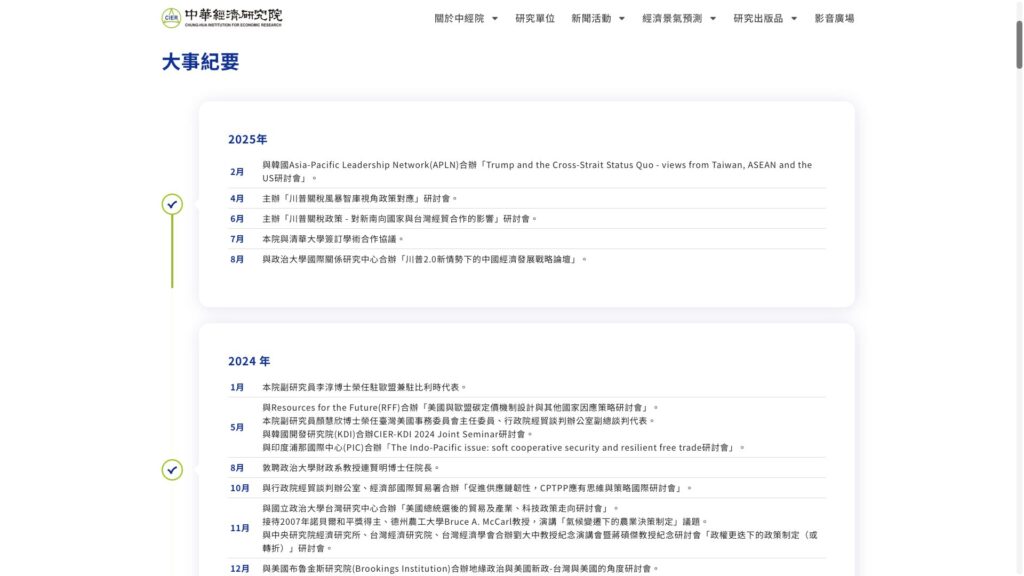Click the checkmark marker beside 2024 card
1024x576 pixels.
click(172, 469)
